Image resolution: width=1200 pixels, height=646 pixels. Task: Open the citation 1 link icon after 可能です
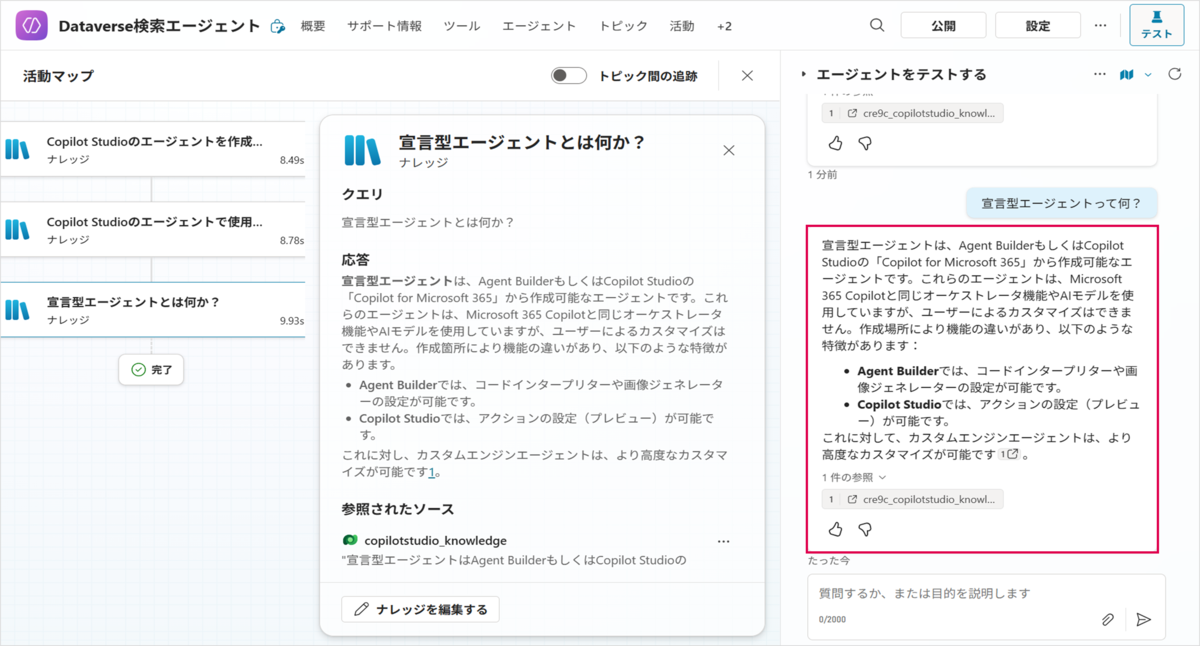tap(1010, 454)
